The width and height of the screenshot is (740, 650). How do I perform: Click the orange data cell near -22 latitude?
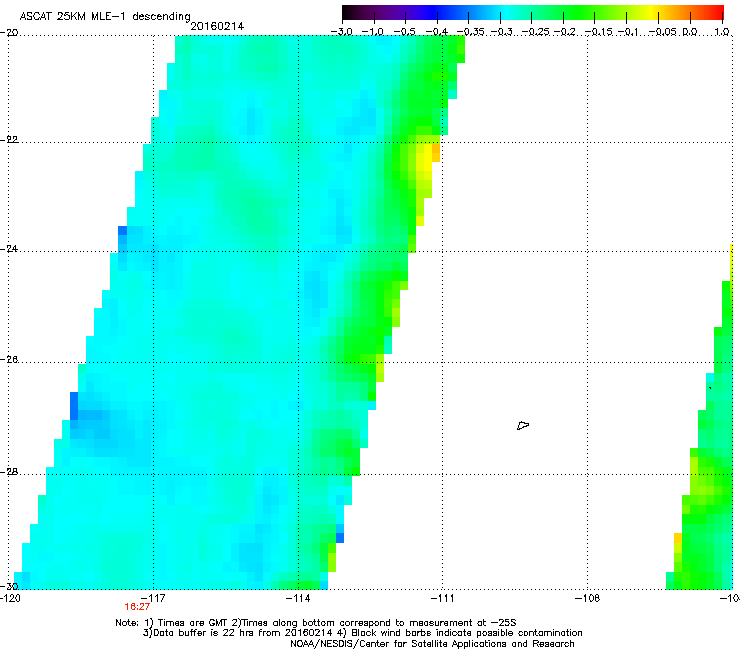coord(436,153)
